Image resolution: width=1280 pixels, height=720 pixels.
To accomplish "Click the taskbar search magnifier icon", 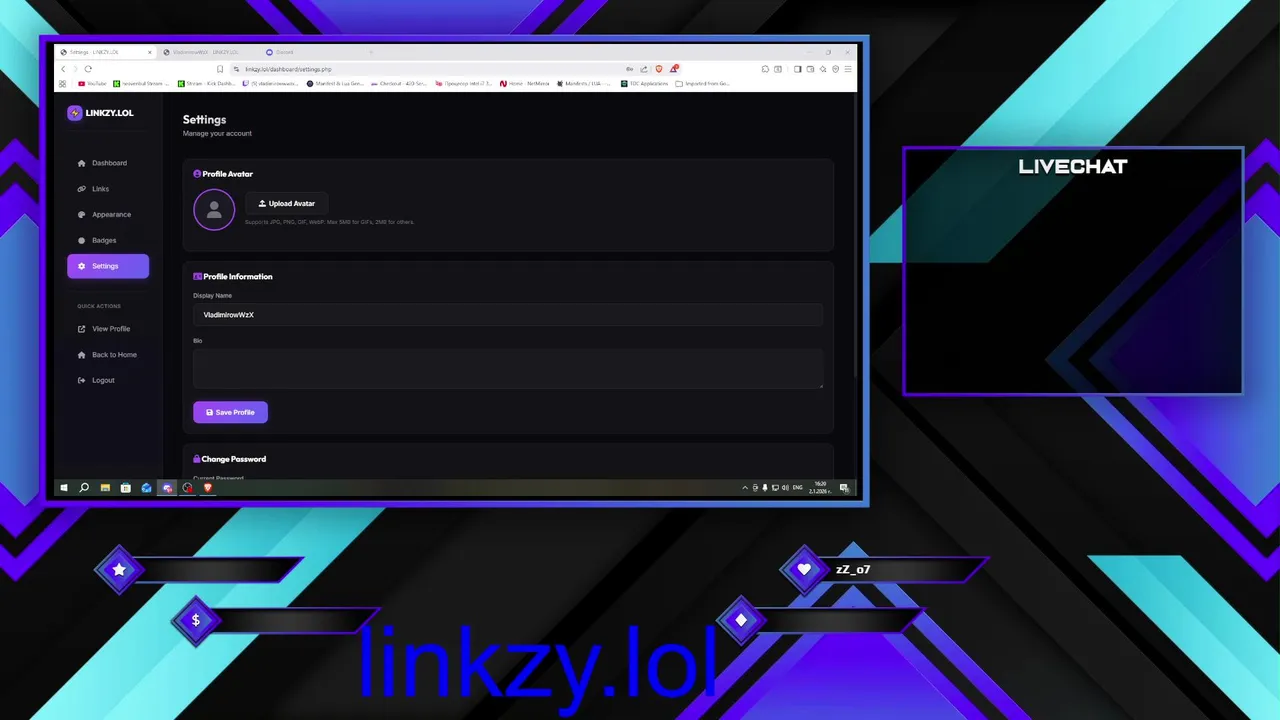I will (x=84, y=488).
